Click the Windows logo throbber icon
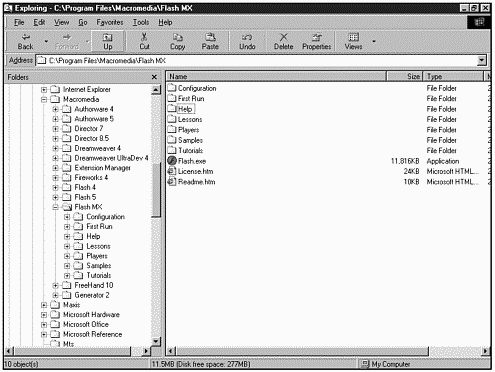 pos(479,22)
